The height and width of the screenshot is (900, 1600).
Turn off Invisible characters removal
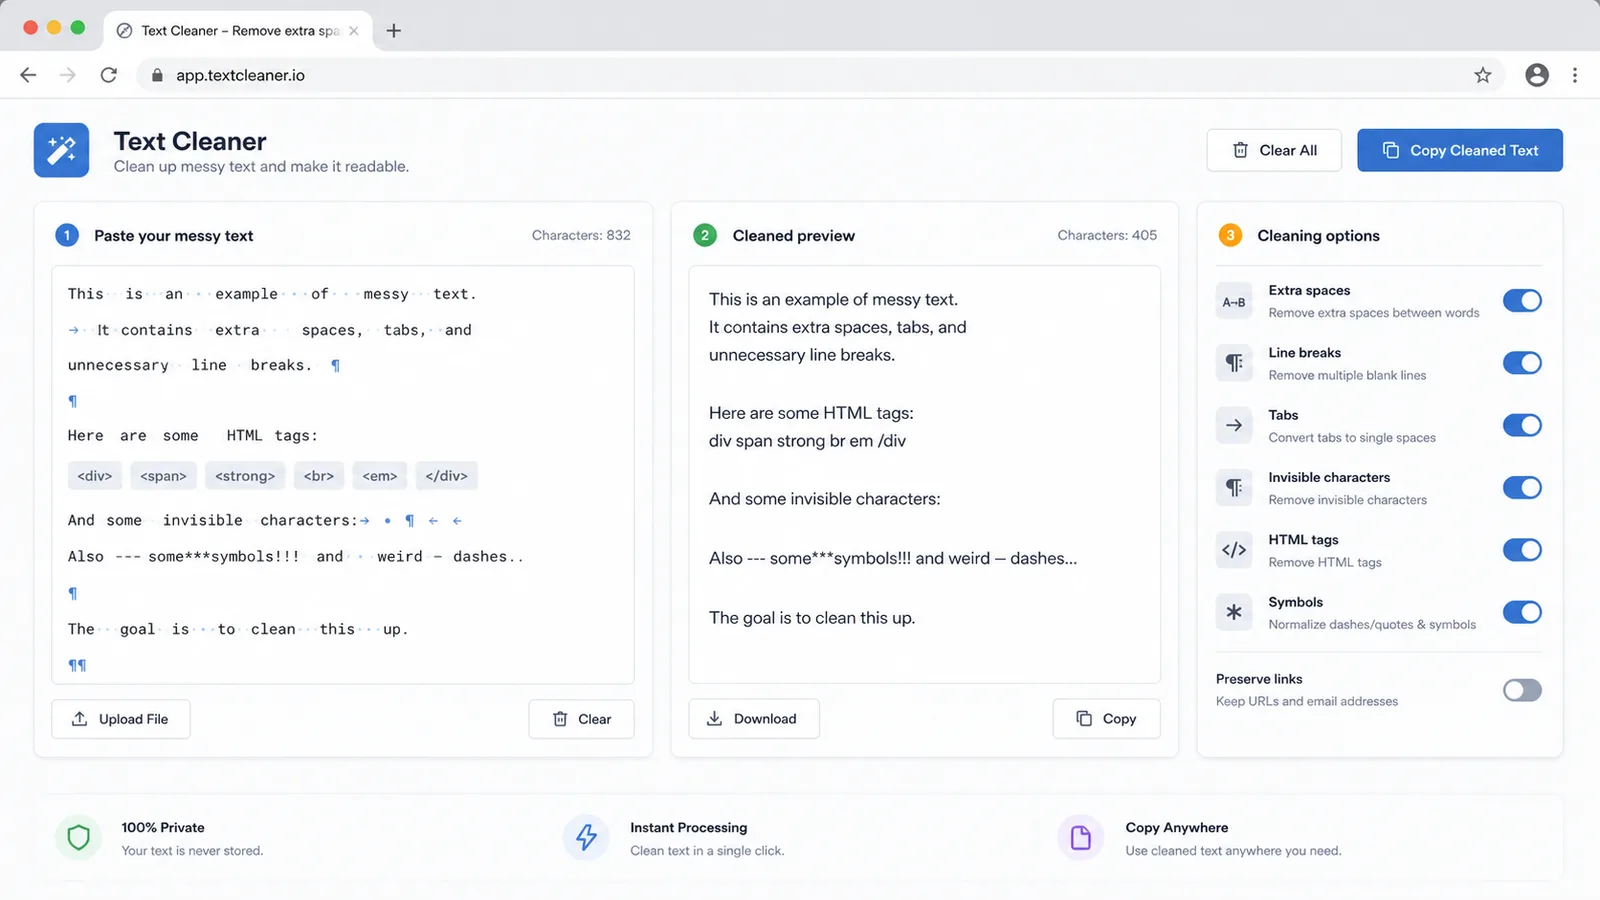pyautogui.click(x=1522, y=488)
